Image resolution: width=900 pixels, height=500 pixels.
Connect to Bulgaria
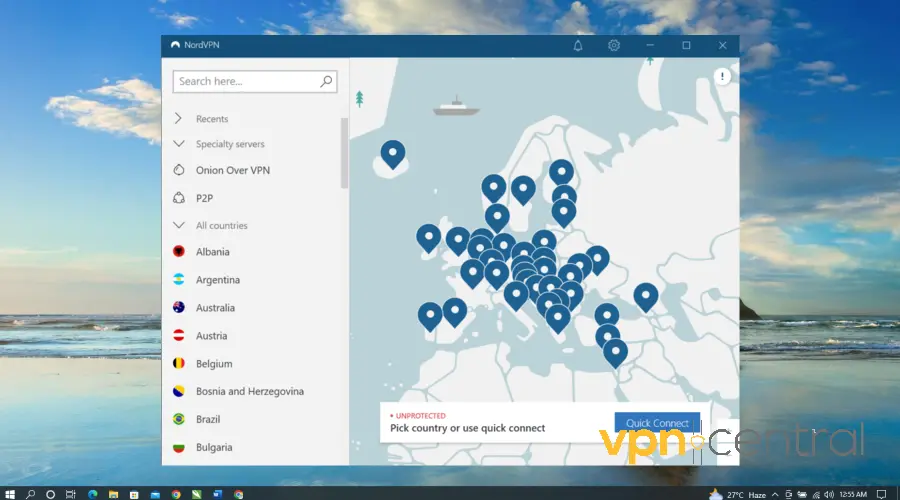(214, 447)
